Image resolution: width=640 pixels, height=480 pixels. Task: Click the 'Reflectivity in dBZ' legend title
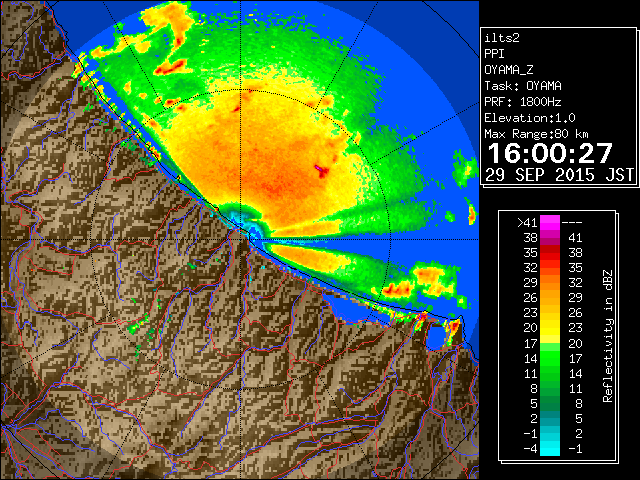pyautogui.click(x=607, y=336)
